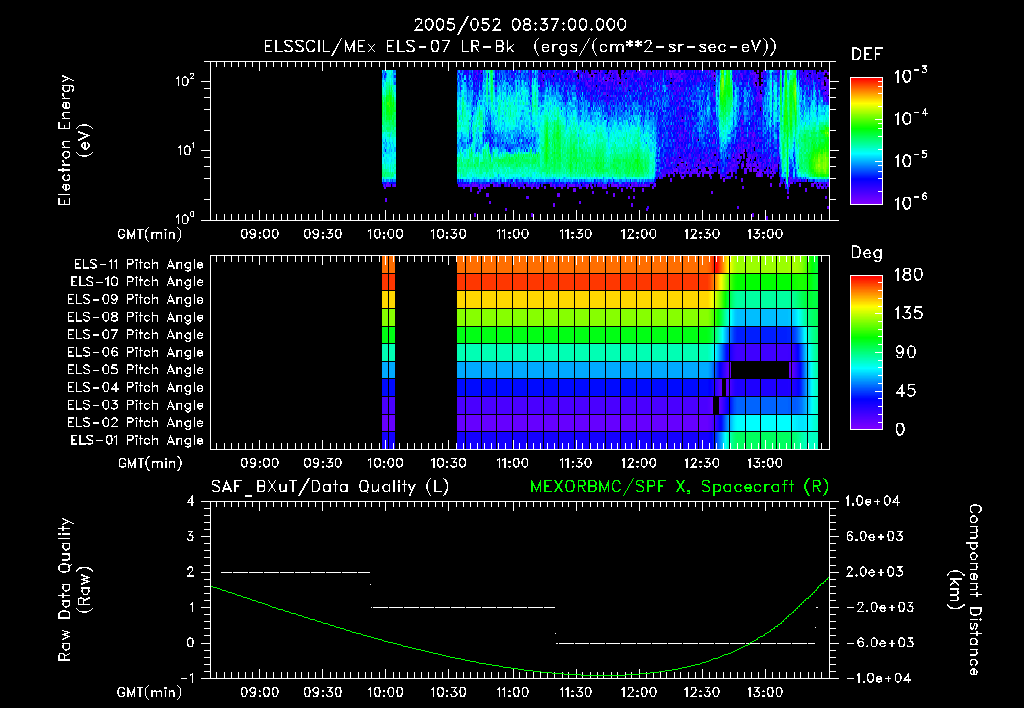Click the 1.0e+04 right axis value

coord(872,501)
